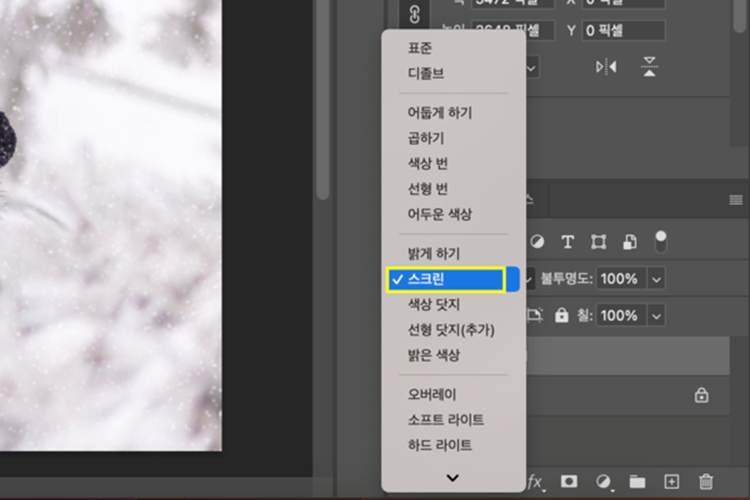The width and height of the screenshot is (750, 500).
Task: Filter layers by smart objects
Action: pyautogui.click(x=629, y=242)
